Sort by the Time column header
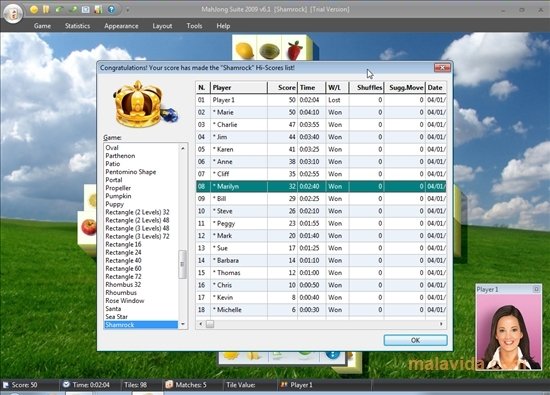The height and width of the screenshot is (395, 550). [x=311, y=88]
